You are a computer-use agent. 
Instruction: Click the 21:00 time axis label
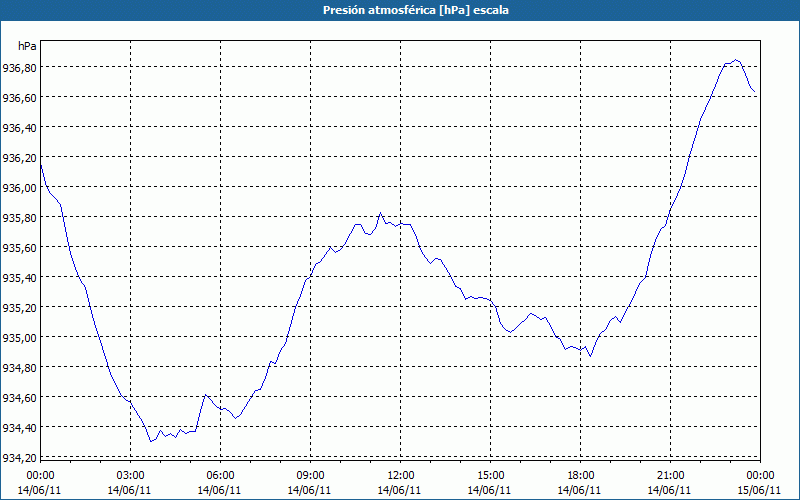pyautogui.click(x=670, y=476)
